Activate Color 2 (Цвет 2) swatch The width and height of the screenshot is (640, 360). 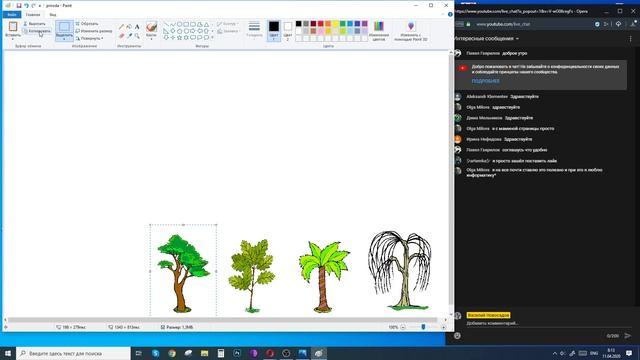click(x=288, y=31)
